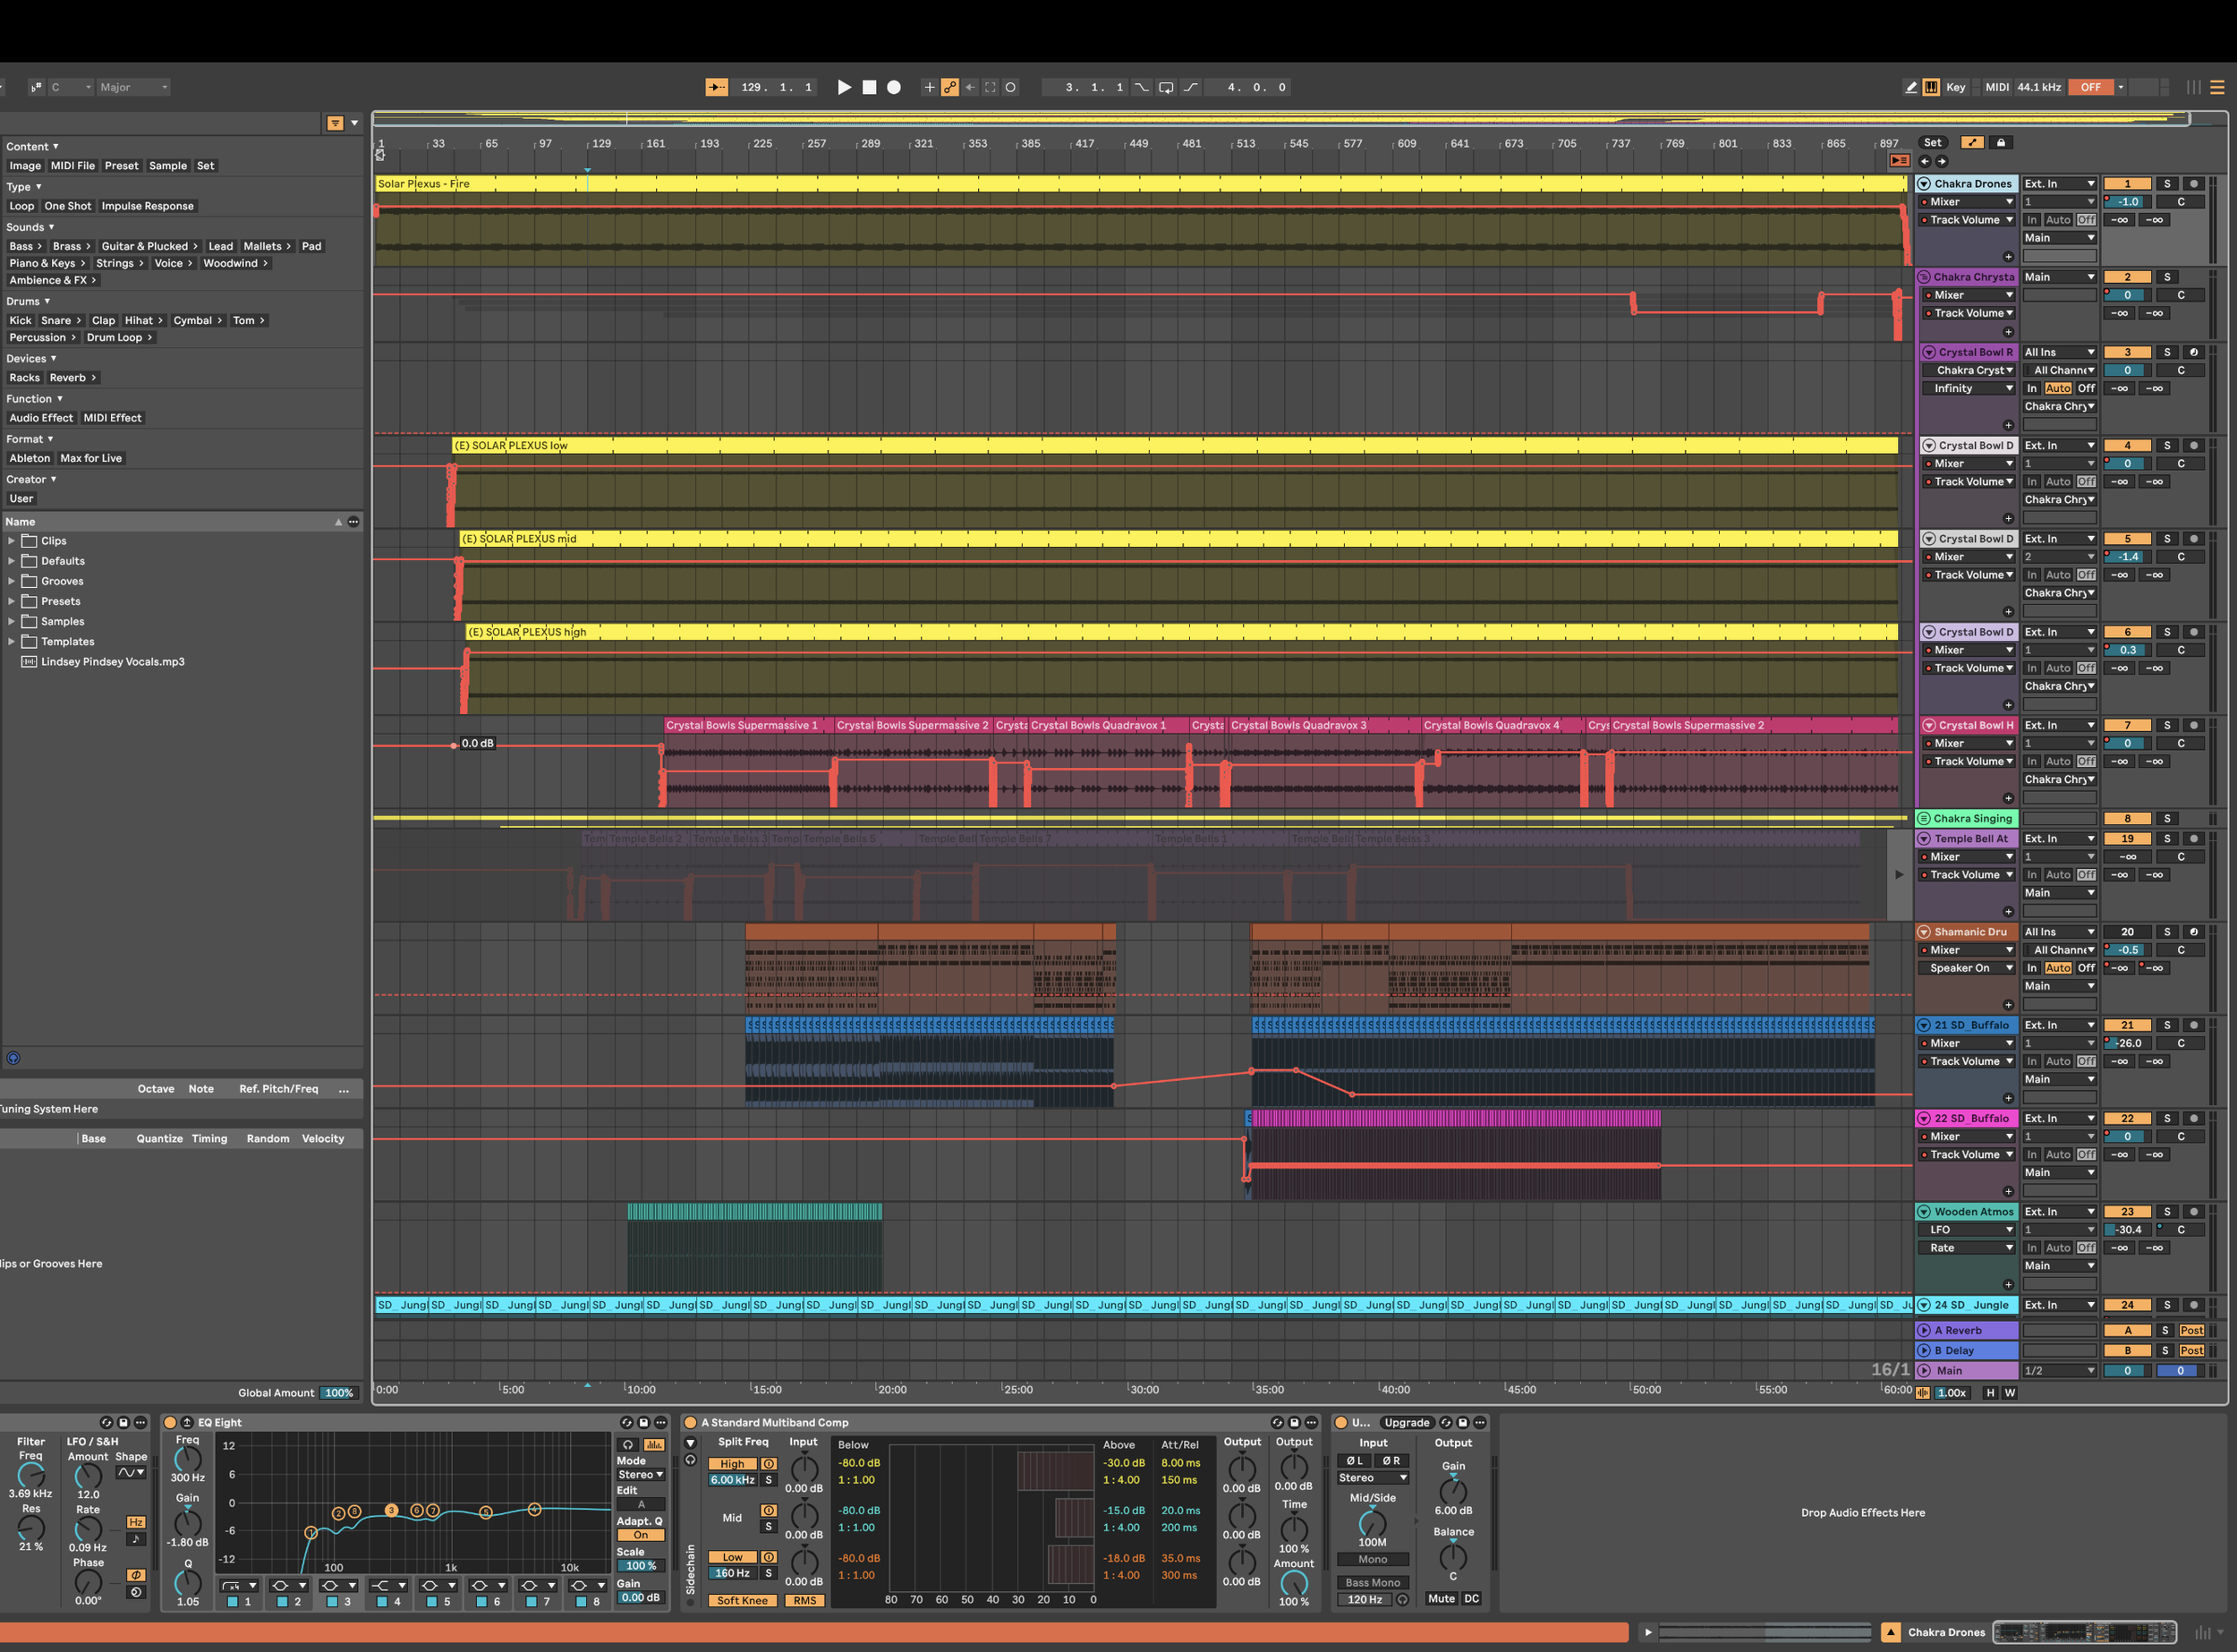2237x1652 pixels.
Task: Click the Key map mode button
Action: coord(1956,87)
